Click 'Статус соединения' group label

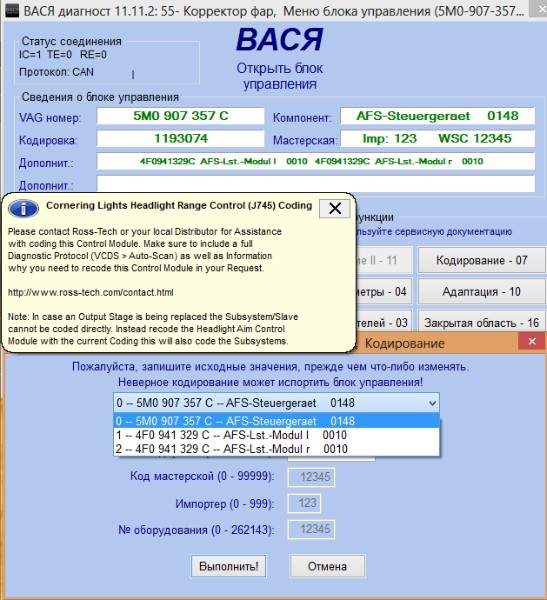click(x=72, y=41)
